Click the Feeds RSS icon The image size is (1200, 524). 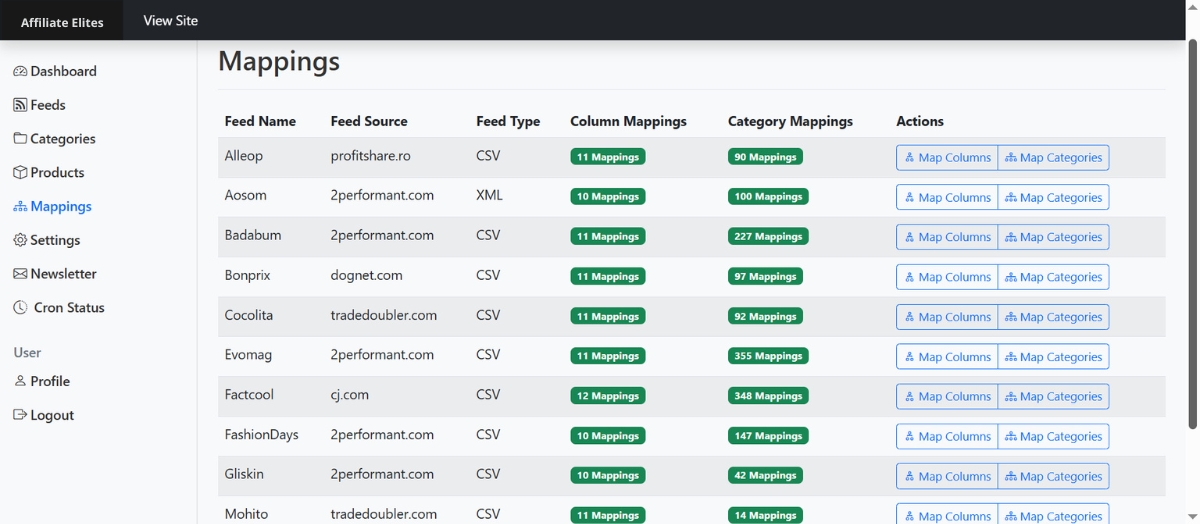point(20,105)
